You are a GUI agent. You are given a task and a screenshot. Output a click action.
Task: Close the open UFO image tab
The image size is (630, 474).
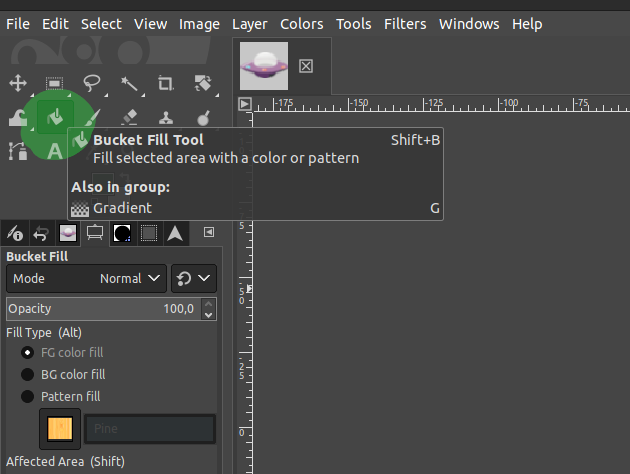(x=306, y=66)
